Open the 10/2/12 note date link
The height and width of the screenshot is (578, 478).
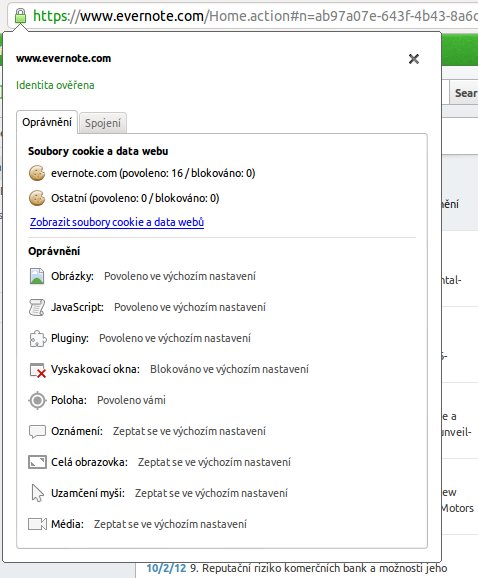(x=166, y=568)
